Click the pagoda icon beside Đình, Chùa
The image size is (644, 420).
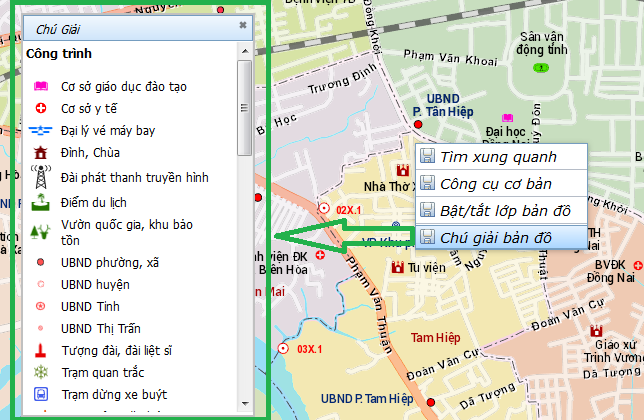click(41, 152)
